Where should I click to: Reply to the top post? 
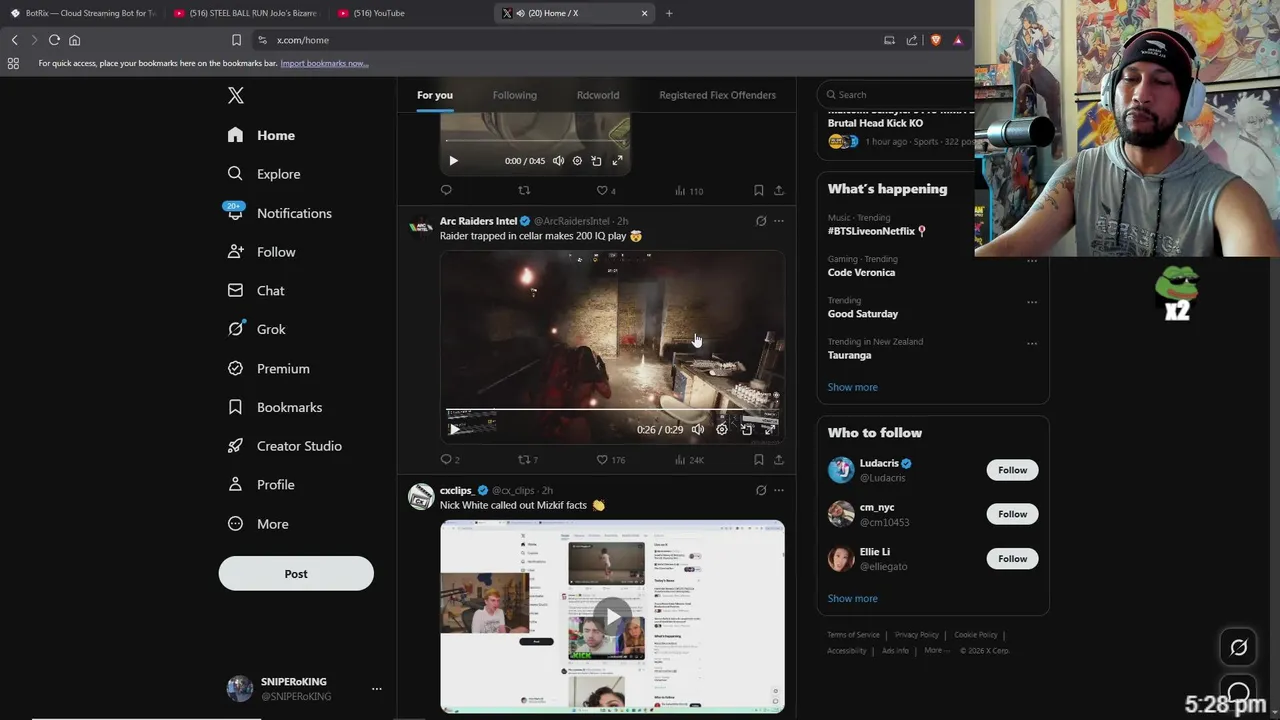point(446,190)
